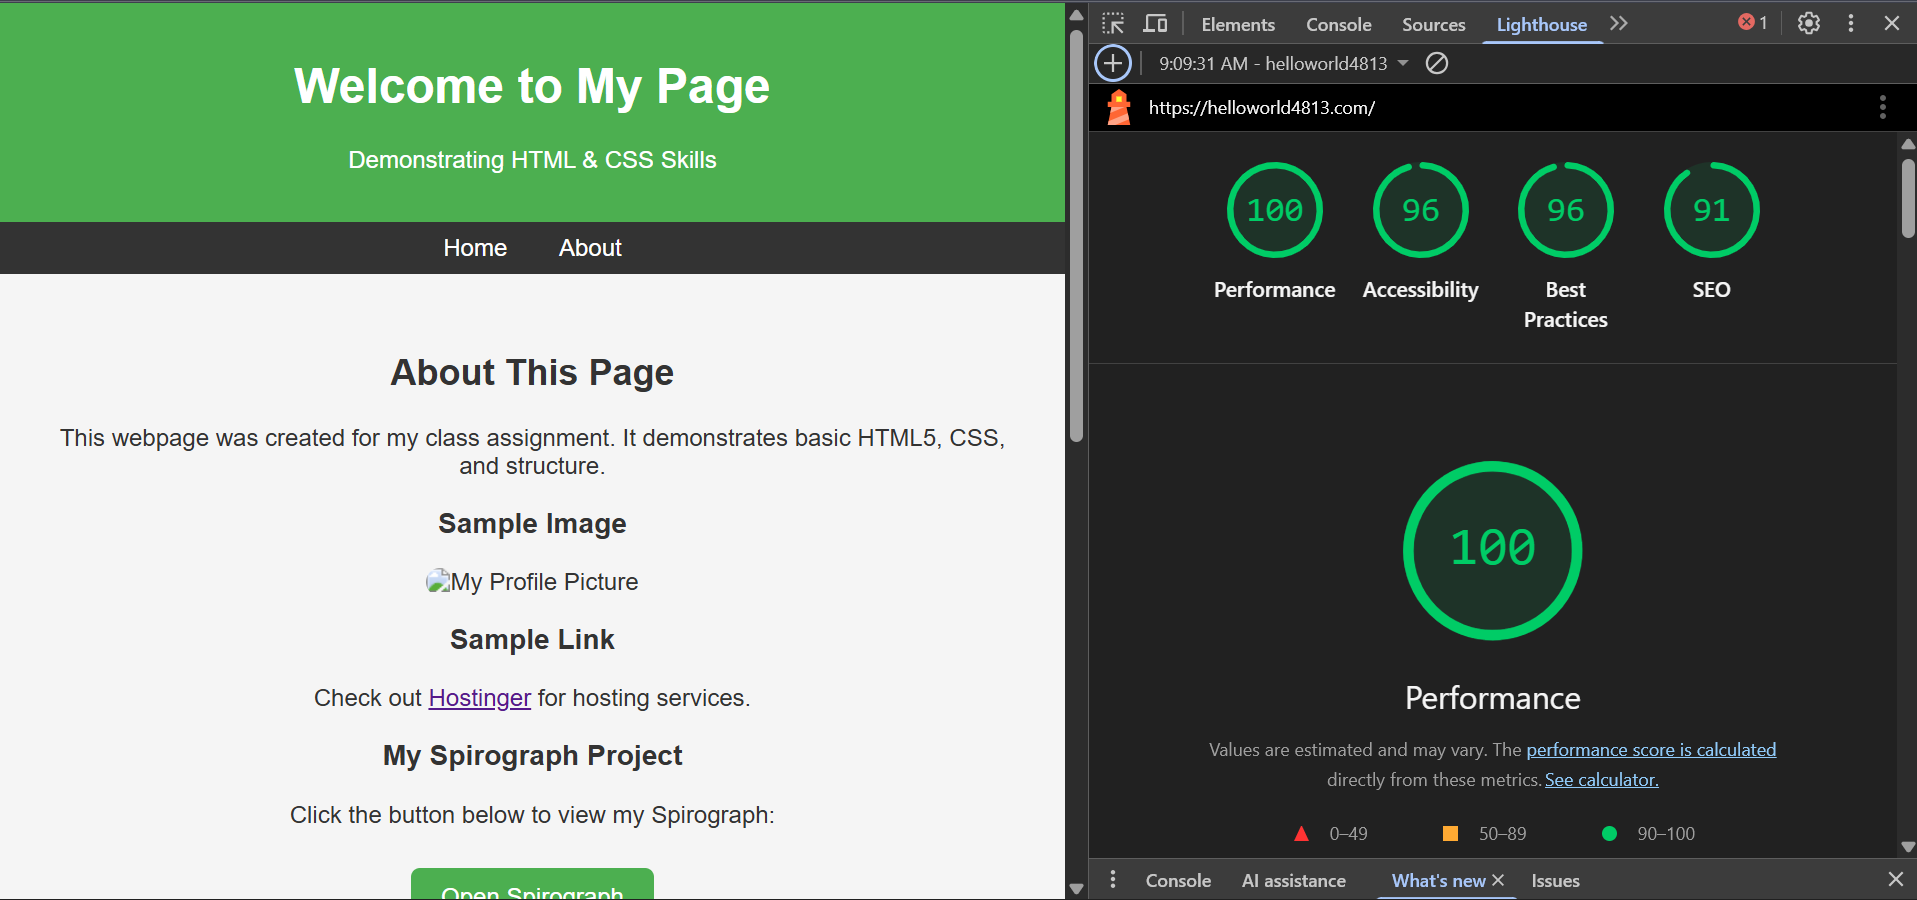Switch to the Console panel
Screen dimensions: 1917x900
click(1338, 23)
